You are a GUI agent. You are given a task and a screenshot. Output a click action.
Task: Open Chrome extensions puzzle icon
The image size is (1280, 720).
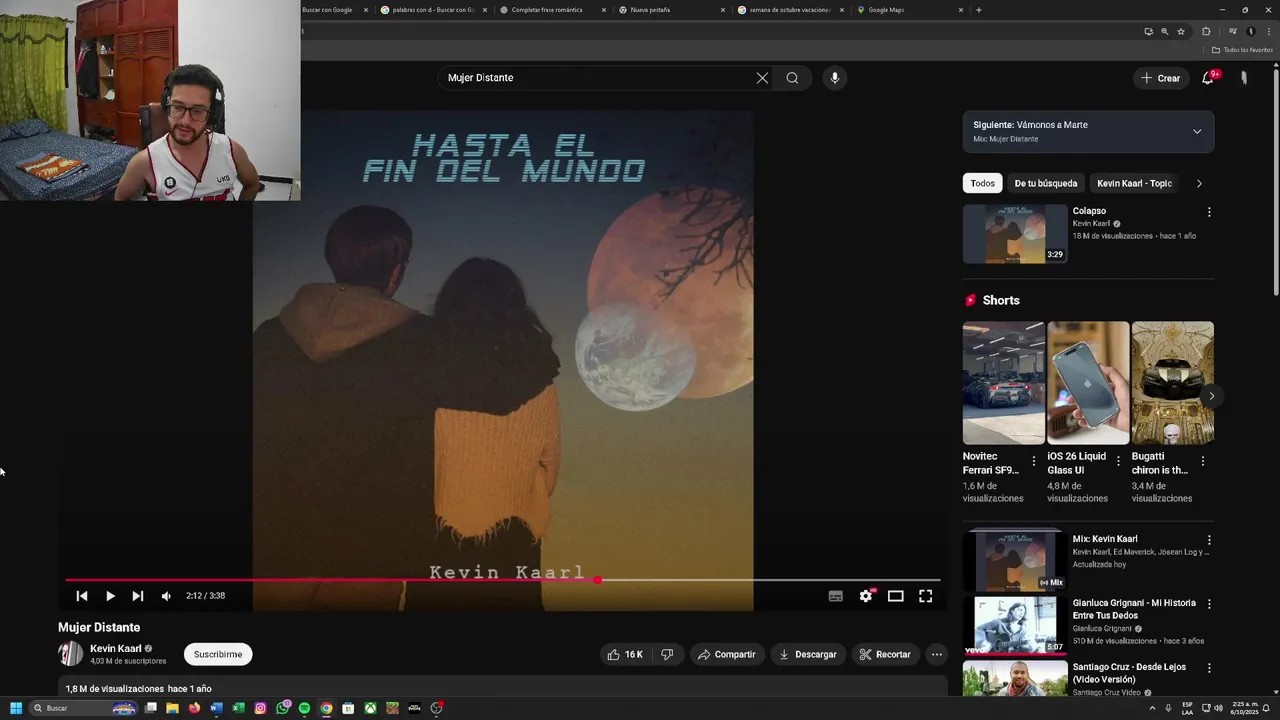[1206, 31]
